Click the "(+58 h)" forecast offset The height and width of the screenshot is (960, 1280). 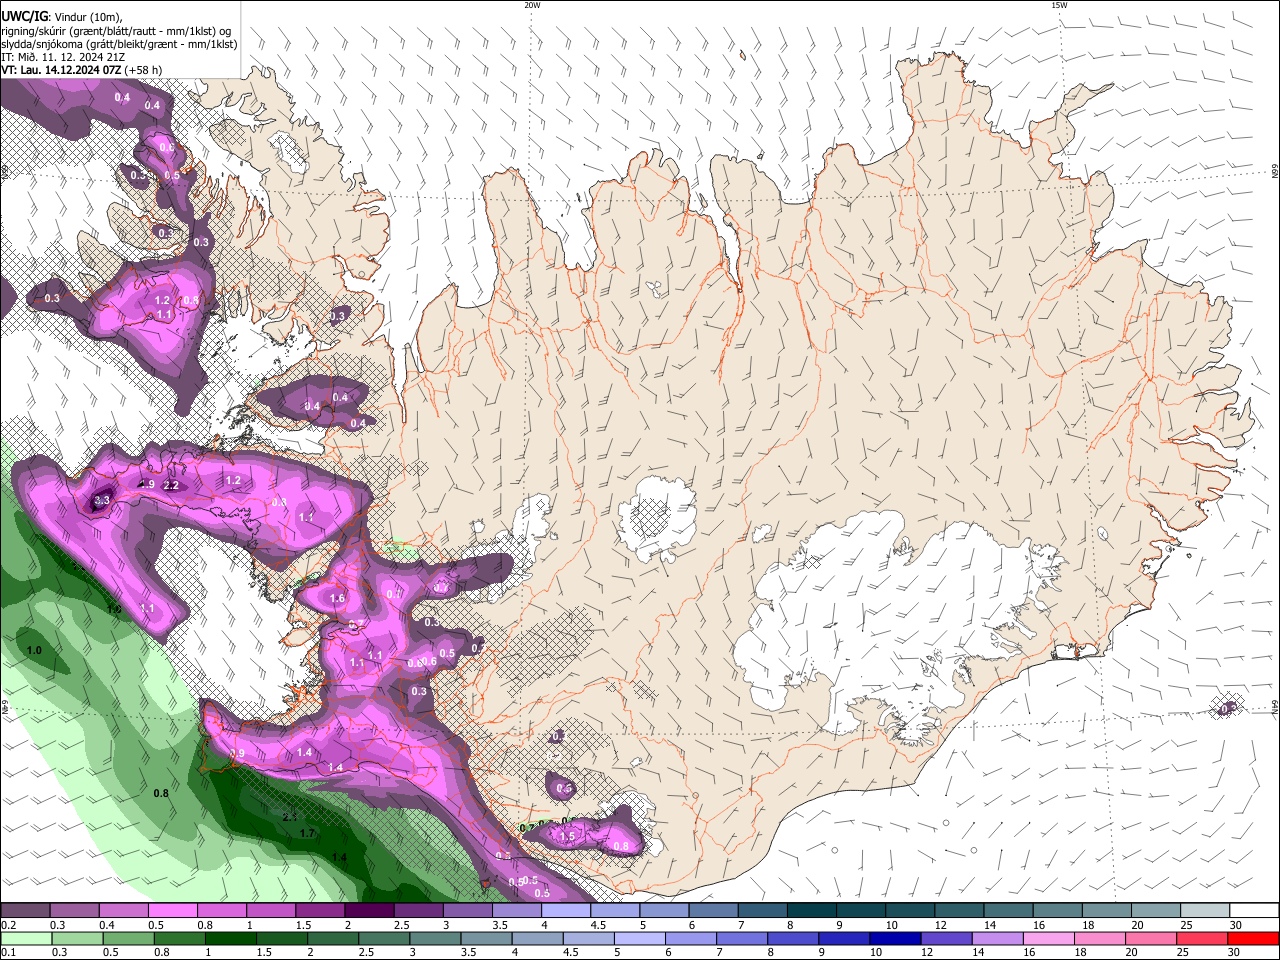pyautogui.click(x=144, y=70)
